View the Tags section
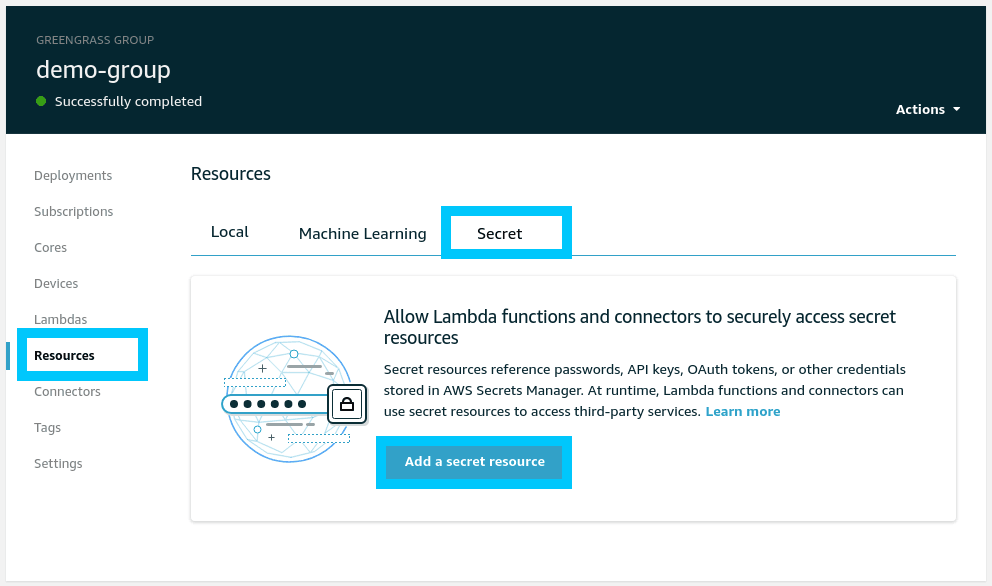The height and width of the screenshot is (586, 992). tap(47, 427)
